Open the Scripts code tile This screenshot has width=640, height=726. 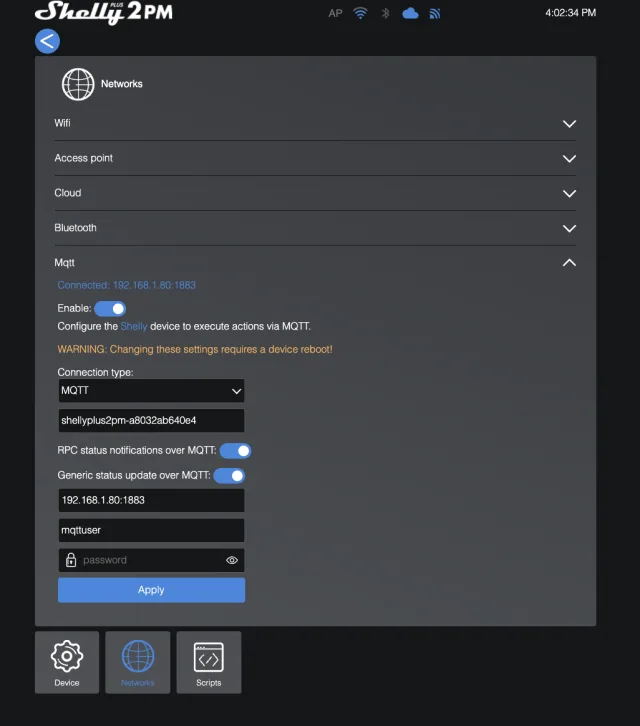(x=209, y=662)
